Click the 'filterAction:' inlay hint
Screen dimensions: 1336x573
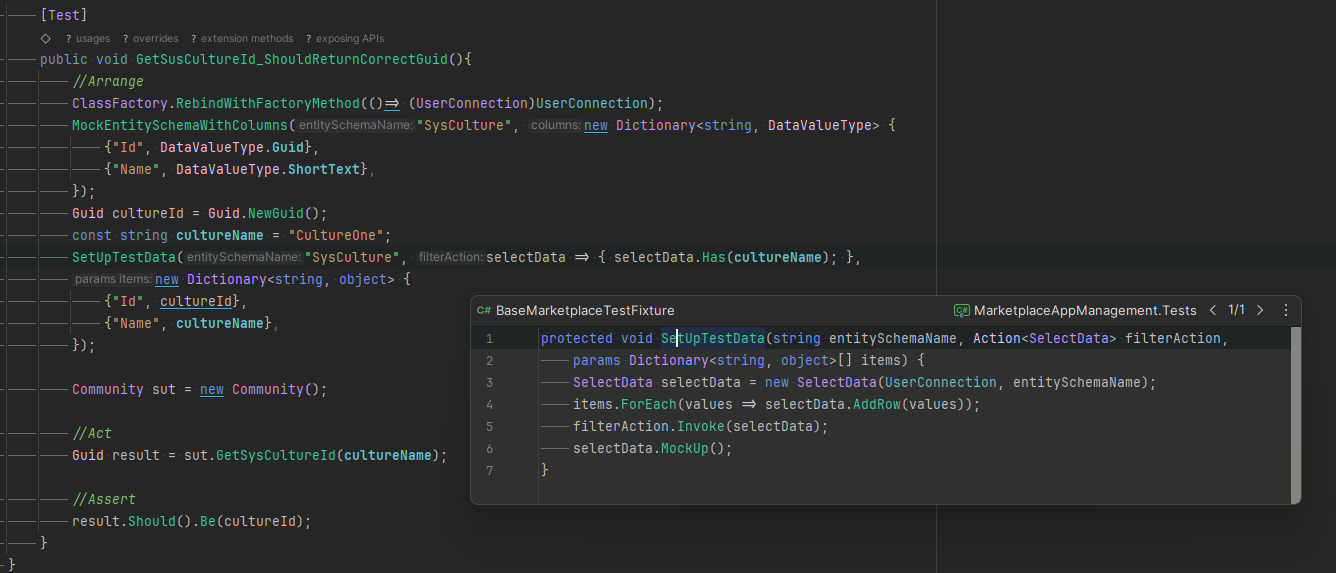click(450, 258)
